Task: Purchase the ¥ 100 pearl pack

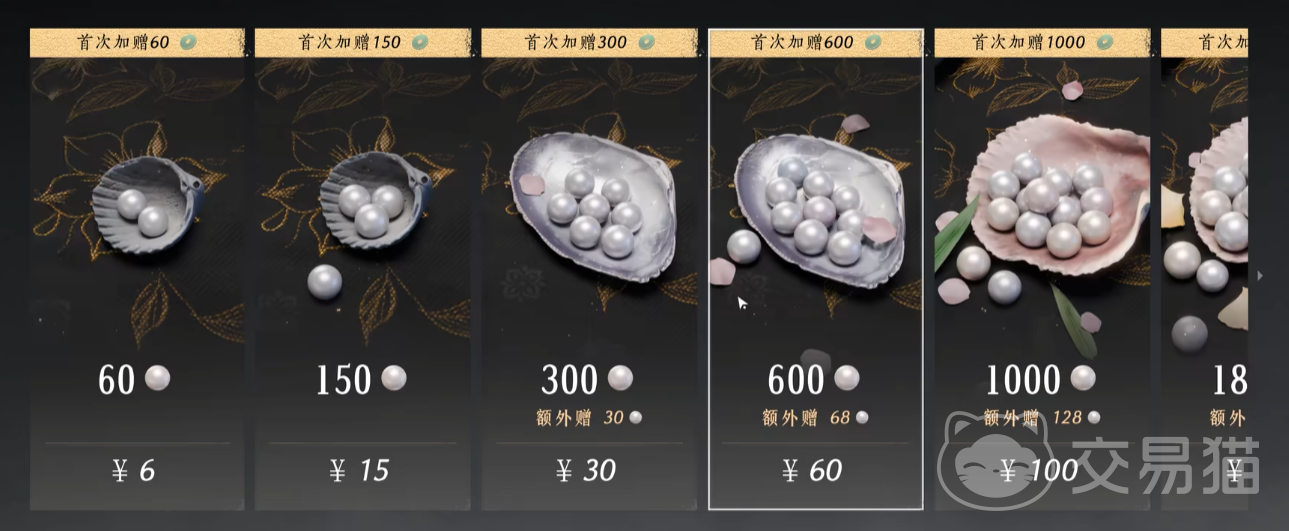Action: tap(1041, 470)
